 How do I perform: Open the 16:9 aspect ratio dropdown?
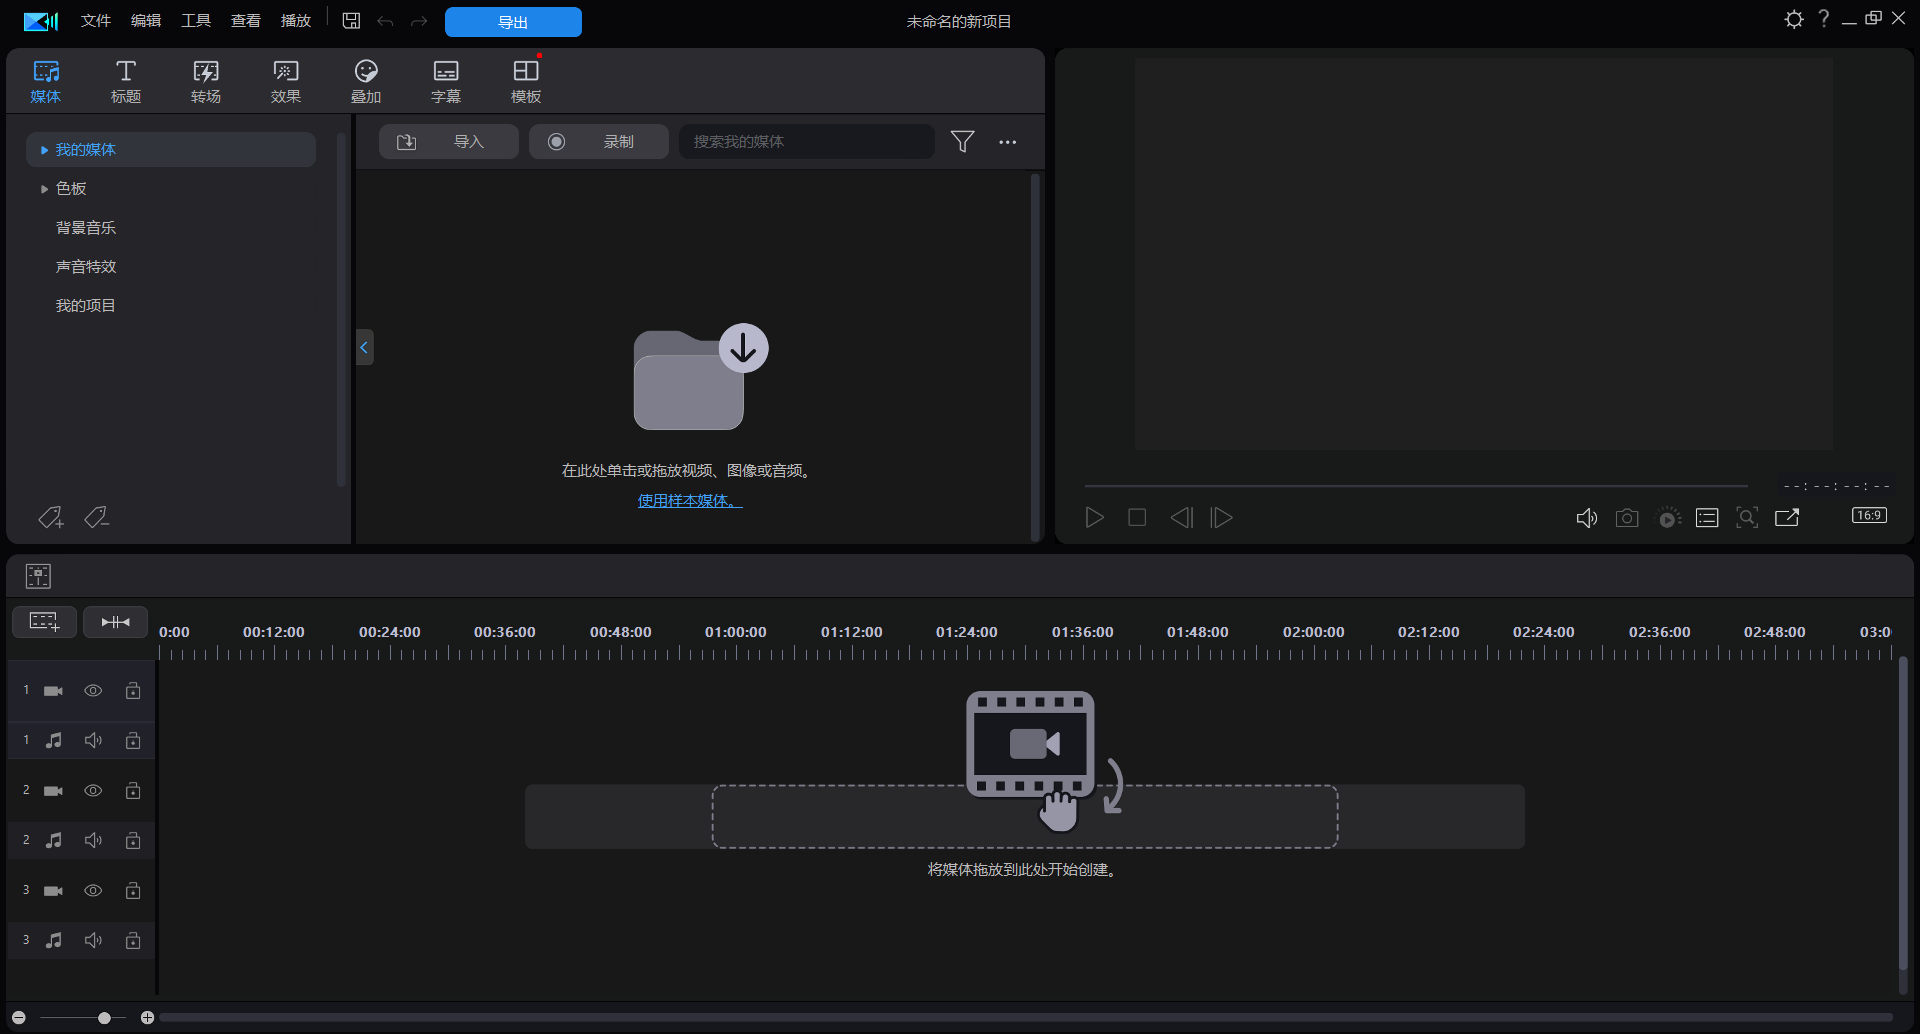point(1870,516)
